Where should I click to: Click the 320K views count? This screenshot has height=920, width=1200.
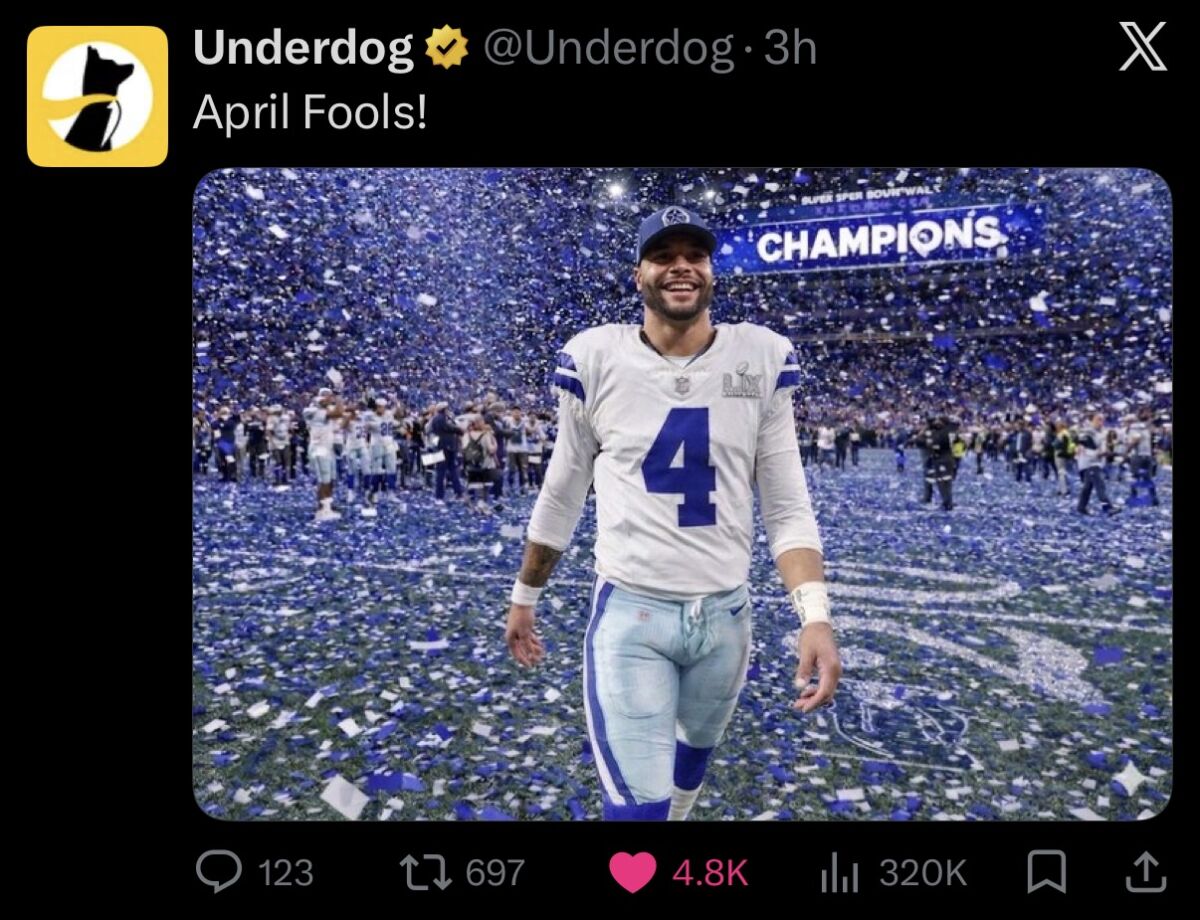click(x=922, y=873)
